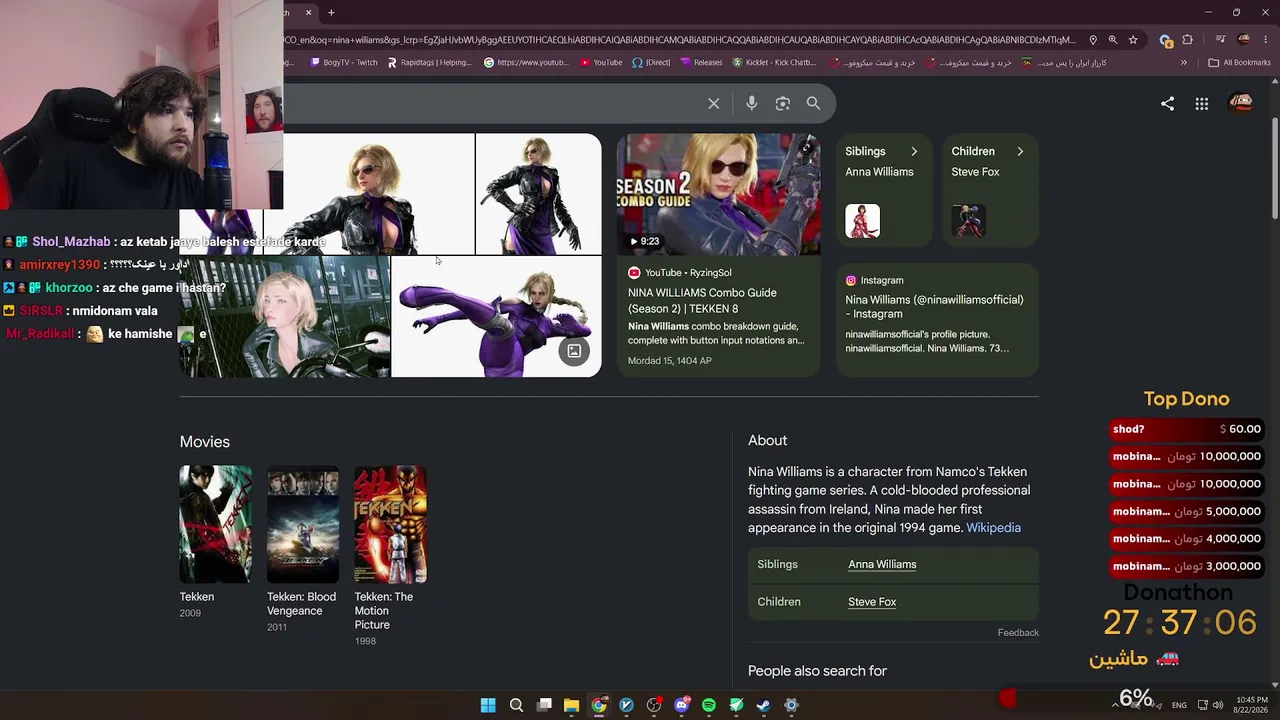Image resolution: width=1280 pixels, height=720 pixels.
Task: Open Google Lens image search
Action: 783,103
